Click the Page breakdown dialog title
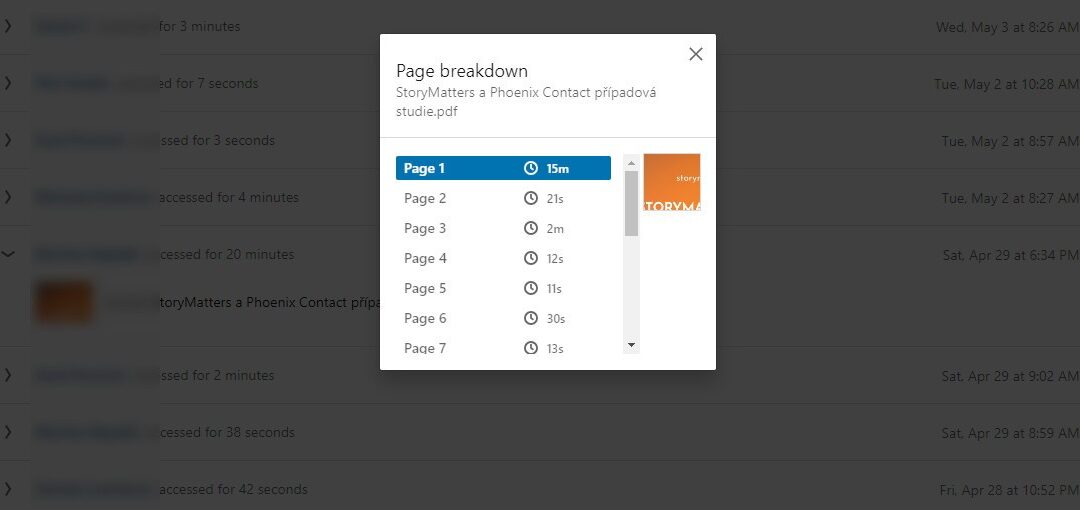 (462, 70)
